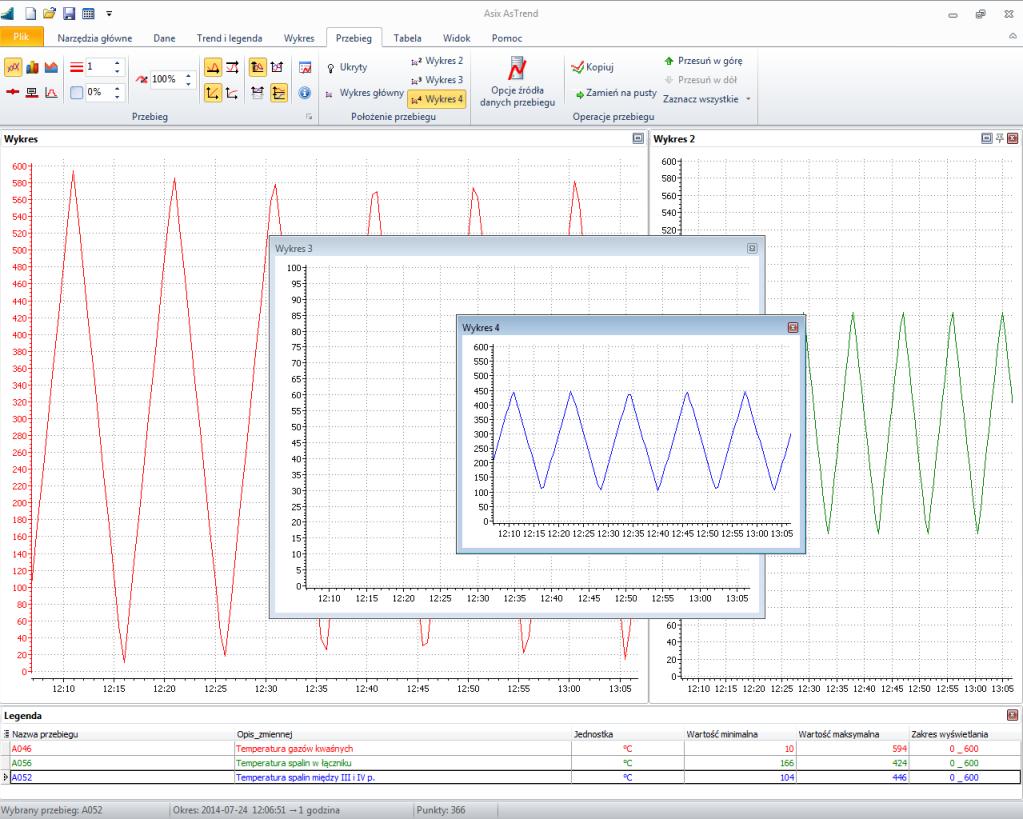Switch to the Wykres ribbon tab

click(x=299, y=38)
